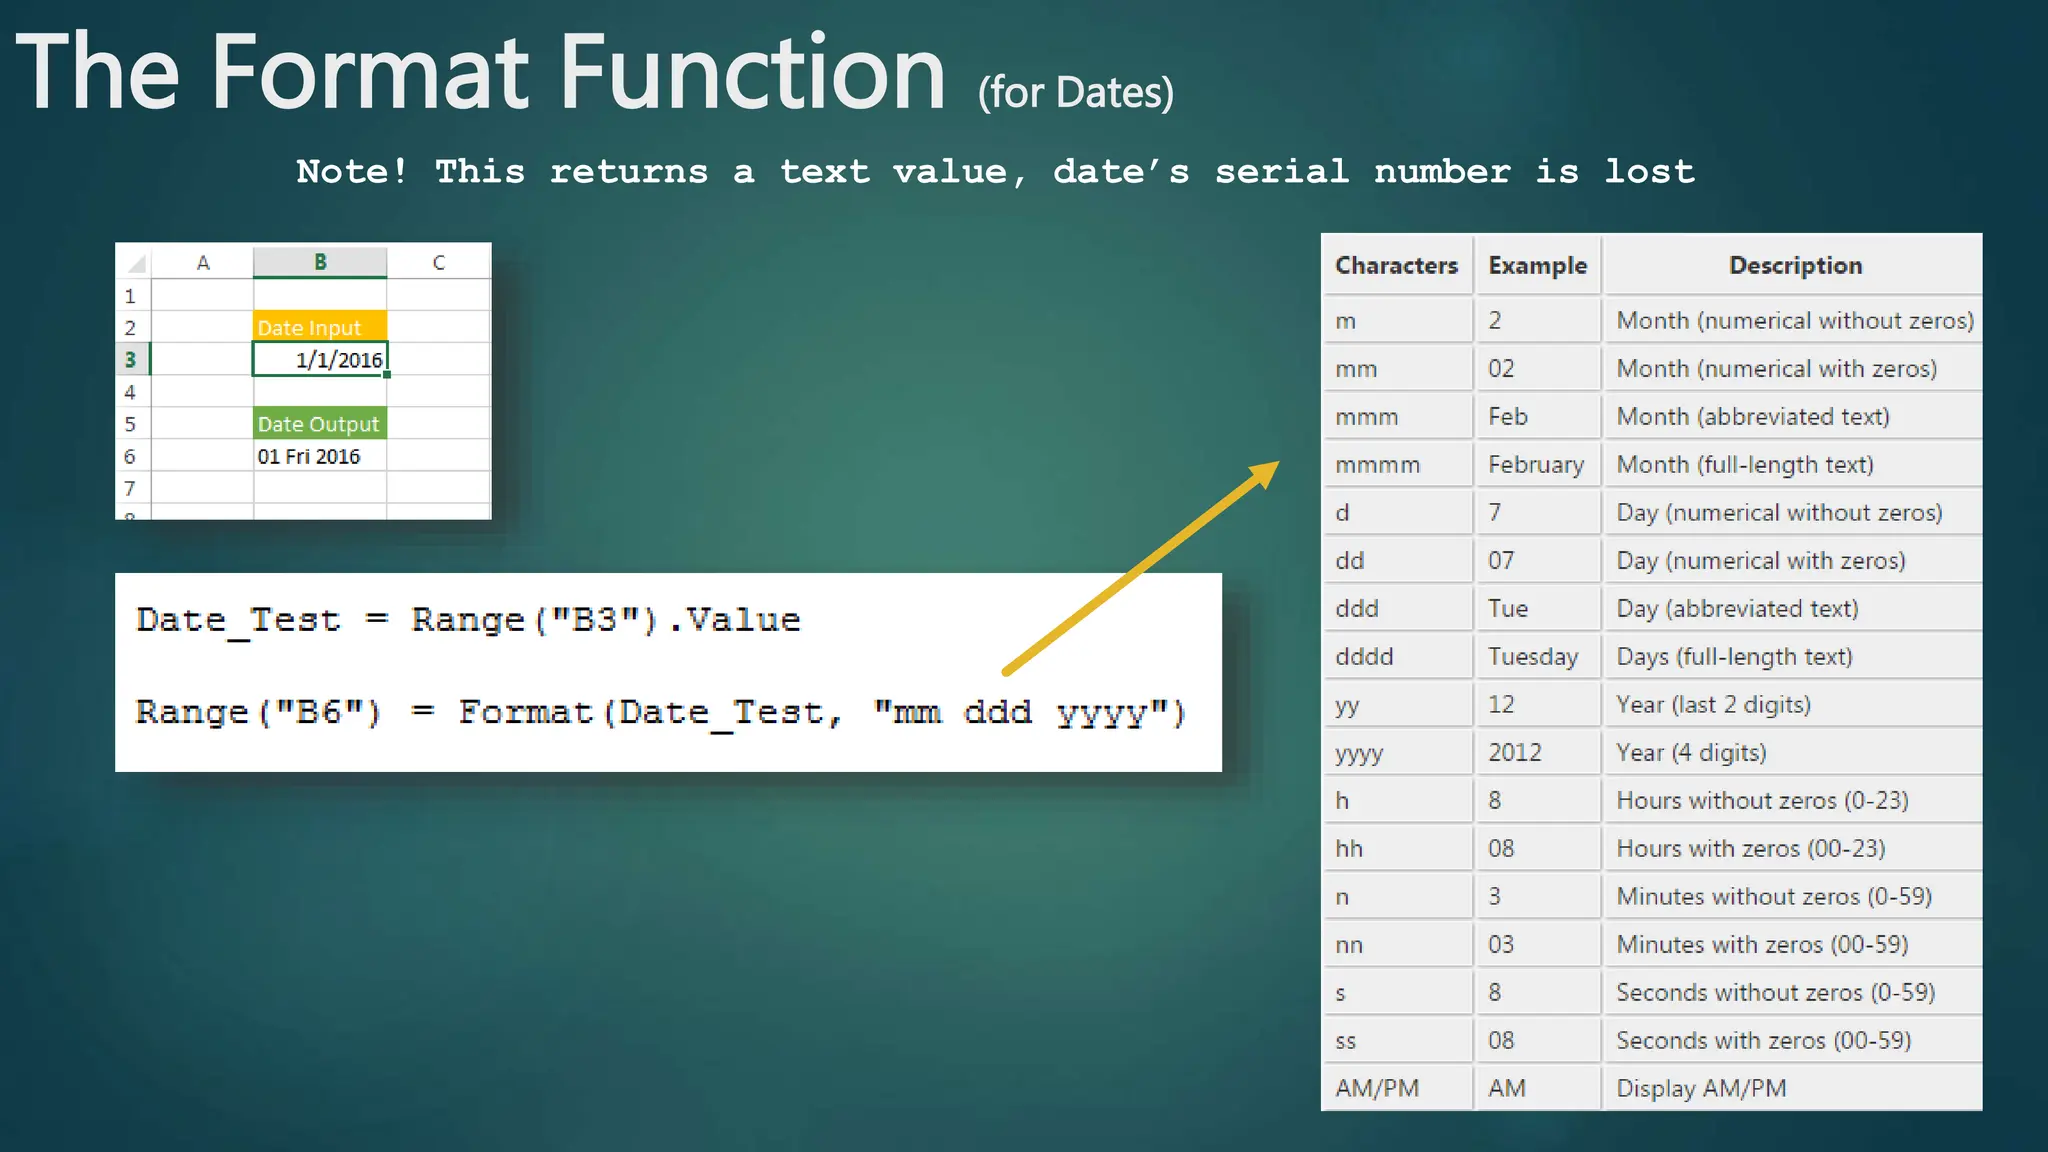This screenshot has height=1152, width=2048.
Task: Click the Characters column header
Action: [1397, 265]
